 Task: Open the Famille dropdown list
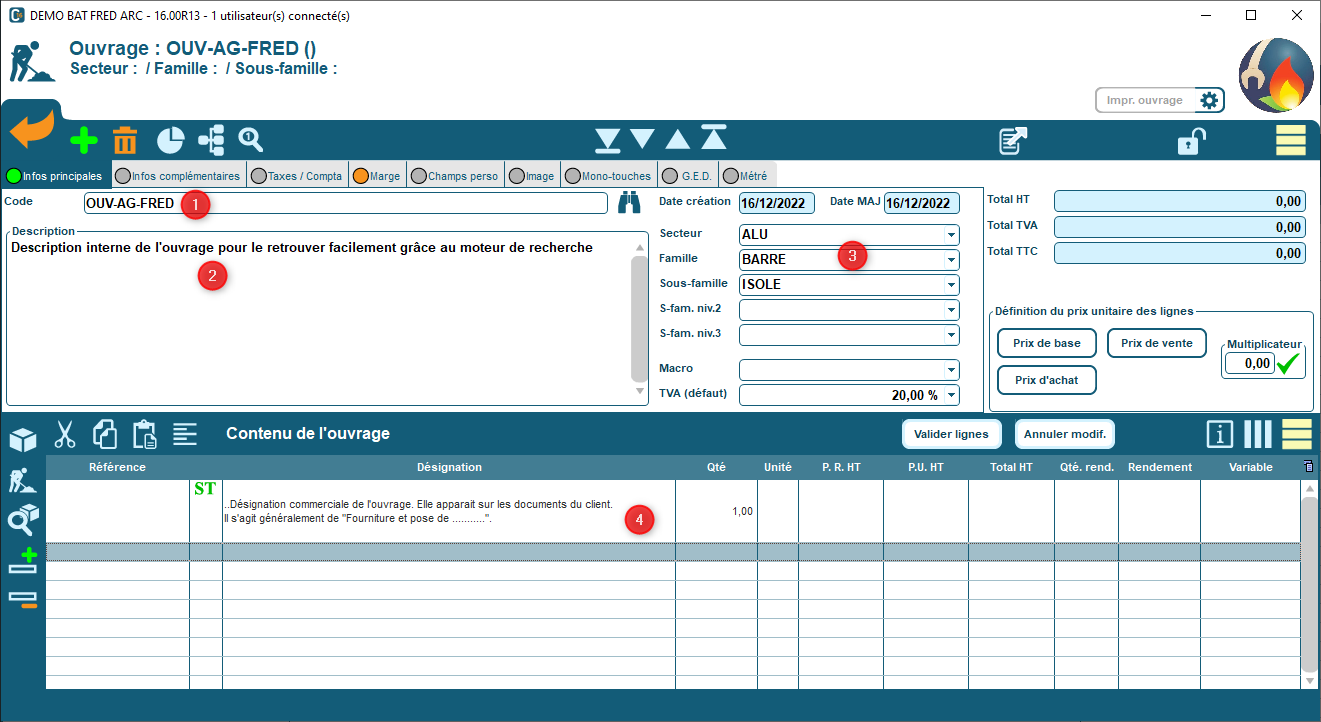[949, 260]
